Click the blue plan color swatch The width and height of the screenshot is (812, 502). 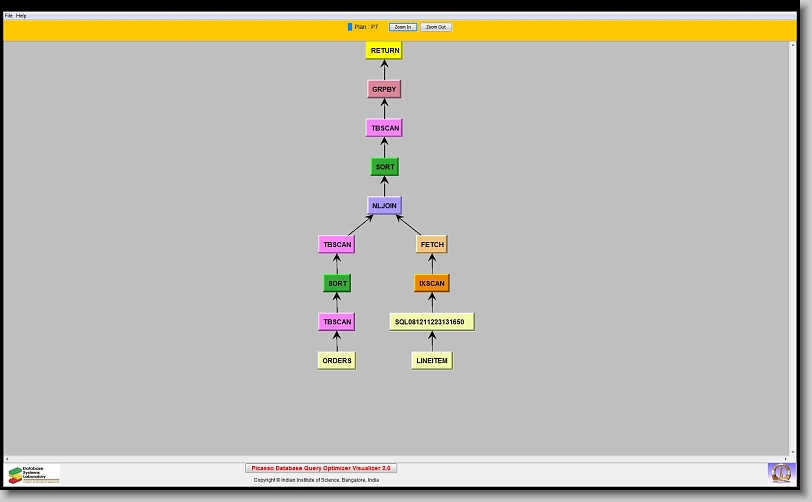point(350,27)
